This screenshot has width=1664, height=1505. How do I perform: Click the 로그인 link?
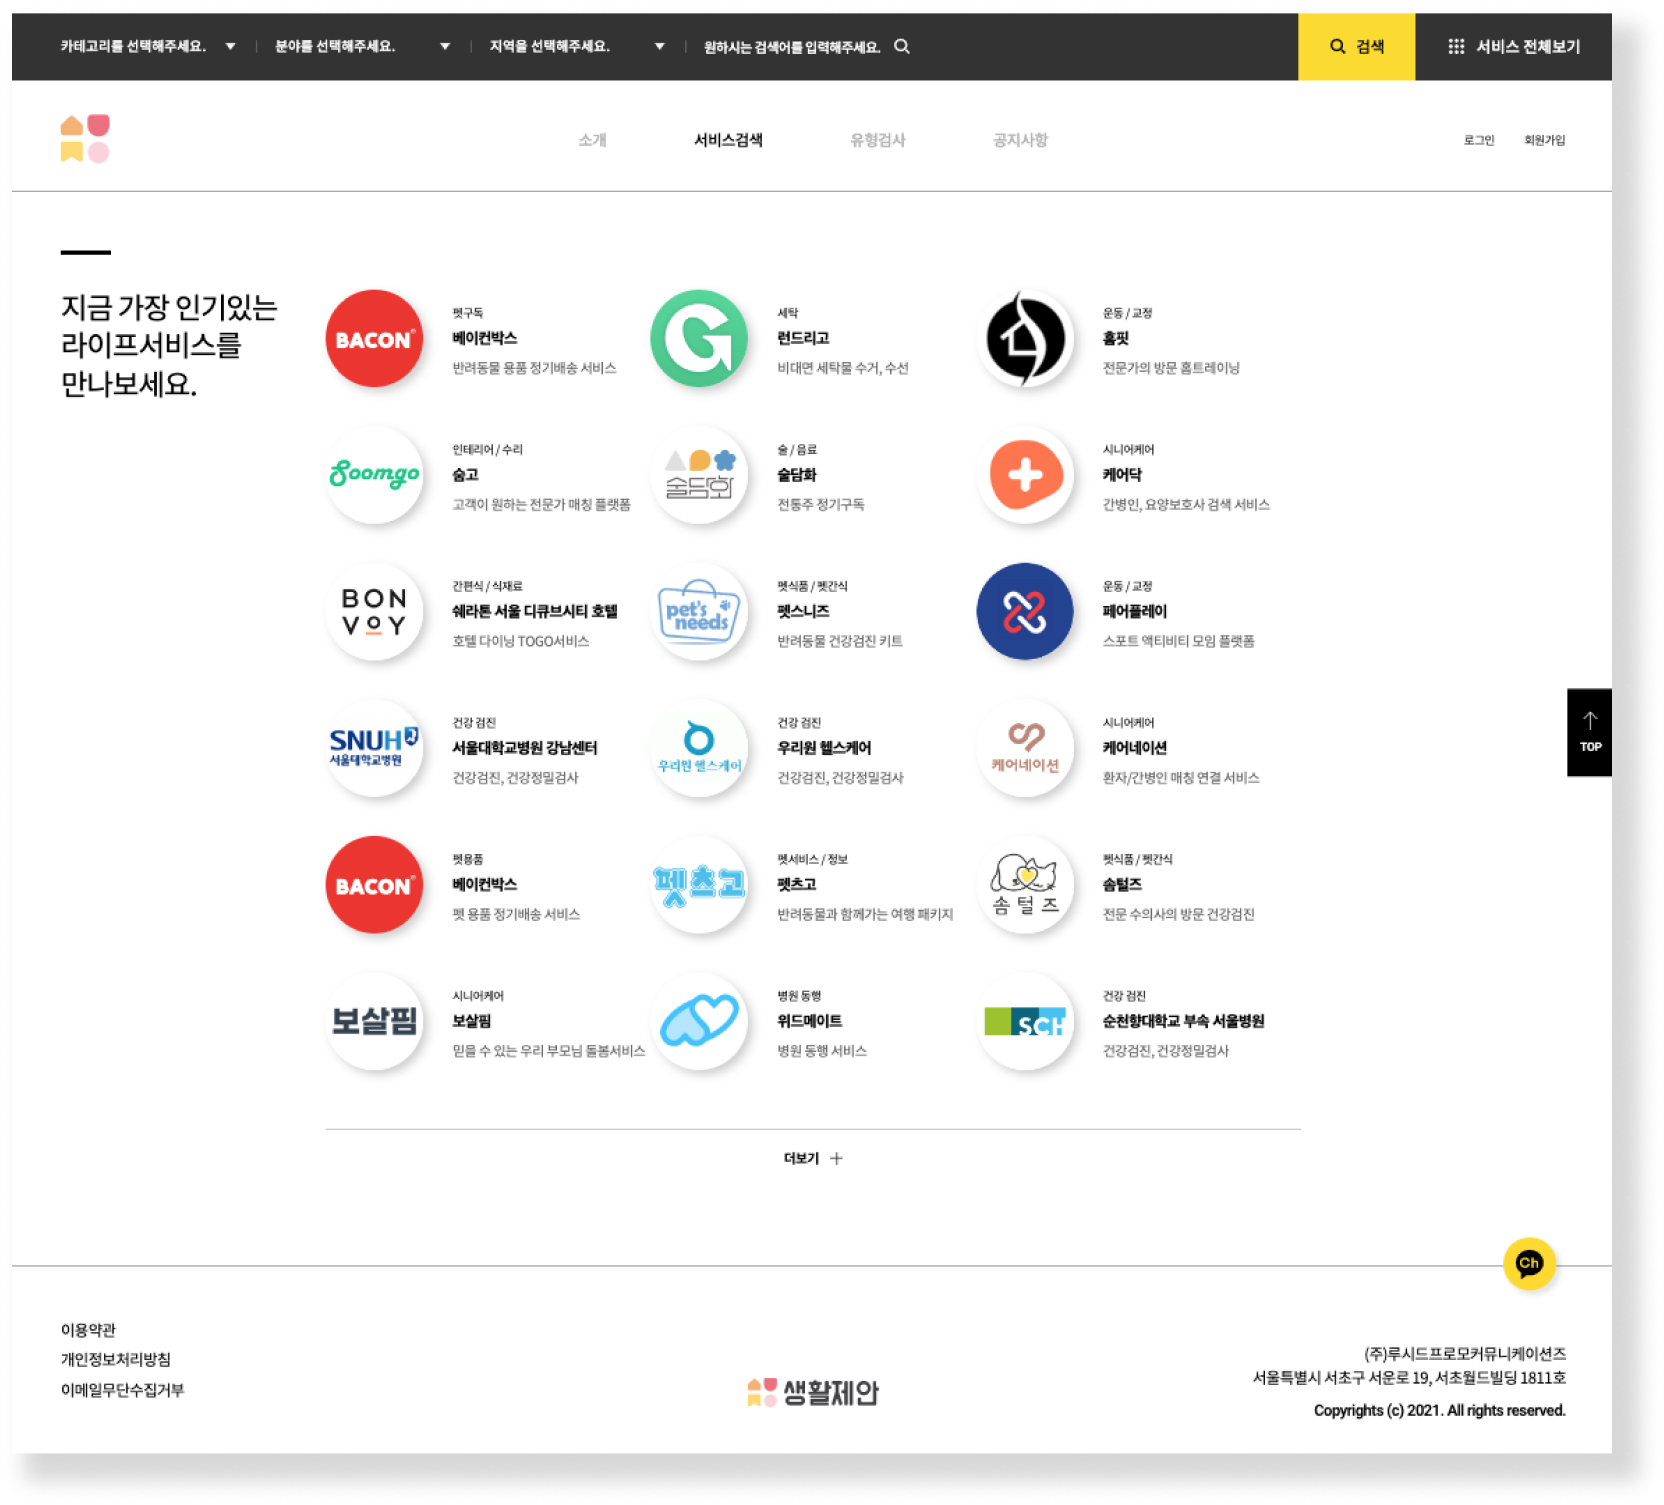click(x=1479, y=140)
